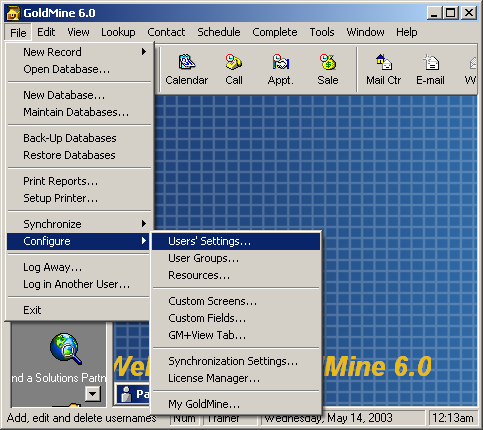Select Setup Printer... menu item
The width and height of the screenshot is (483, 430).
[79, 198]
